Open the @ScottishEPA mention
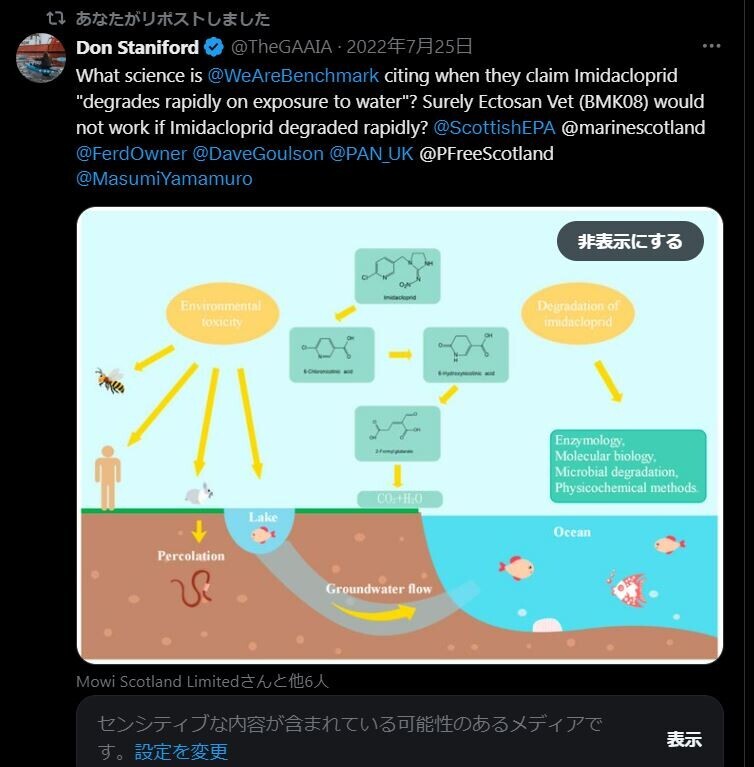 [494, 128]
